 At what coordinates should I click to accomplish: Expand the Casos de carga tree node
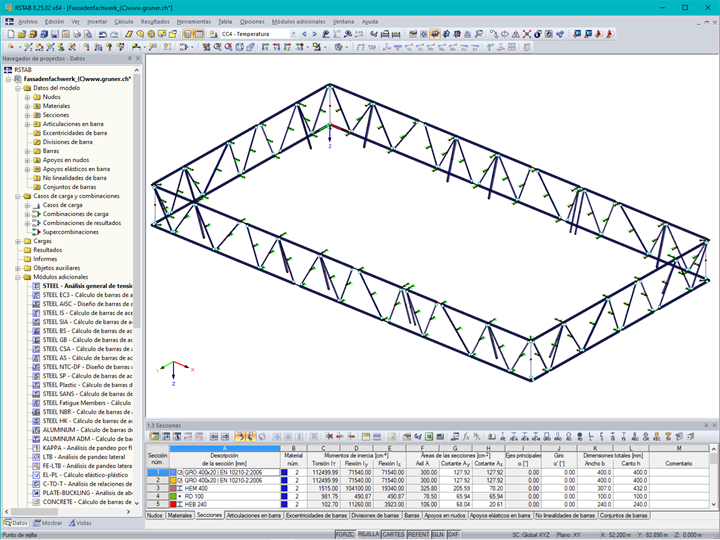(x=28, y=205)
